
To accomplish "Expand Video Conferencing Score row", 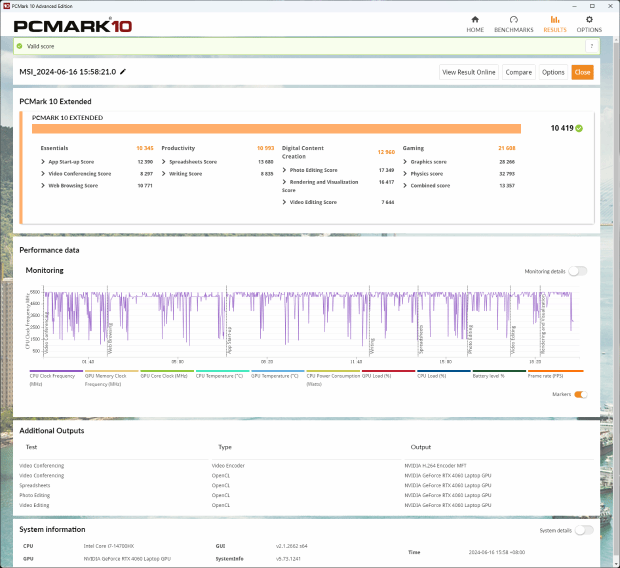I will pos(43,173).
